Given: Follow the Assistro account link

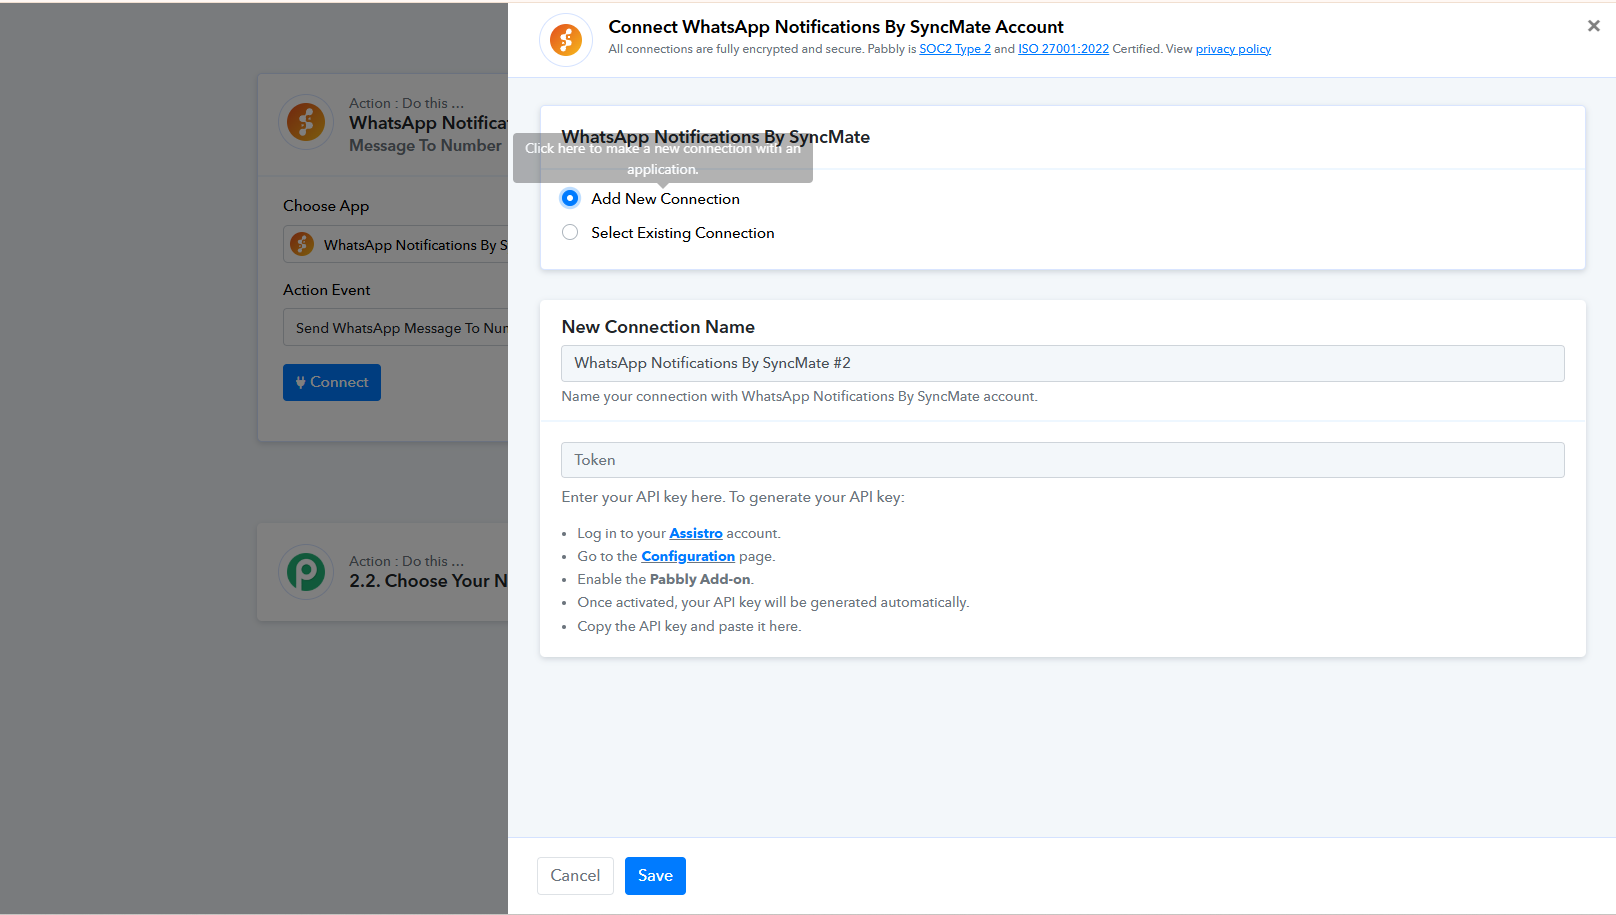Looking at the screenshot, I should [x=695, y=533].
